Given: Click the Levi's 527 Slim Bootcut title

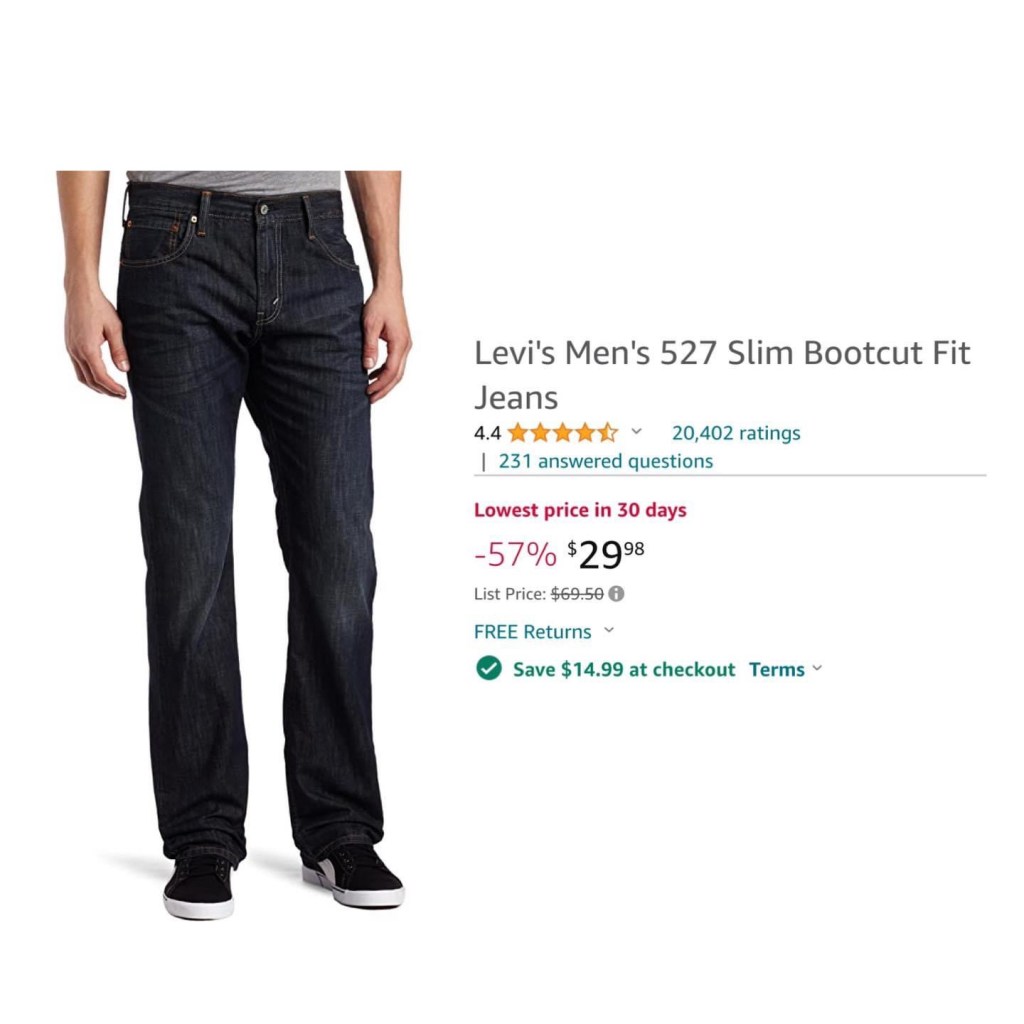Looking at the screenshot, I should pyautogui.click(x=722, y=375).
